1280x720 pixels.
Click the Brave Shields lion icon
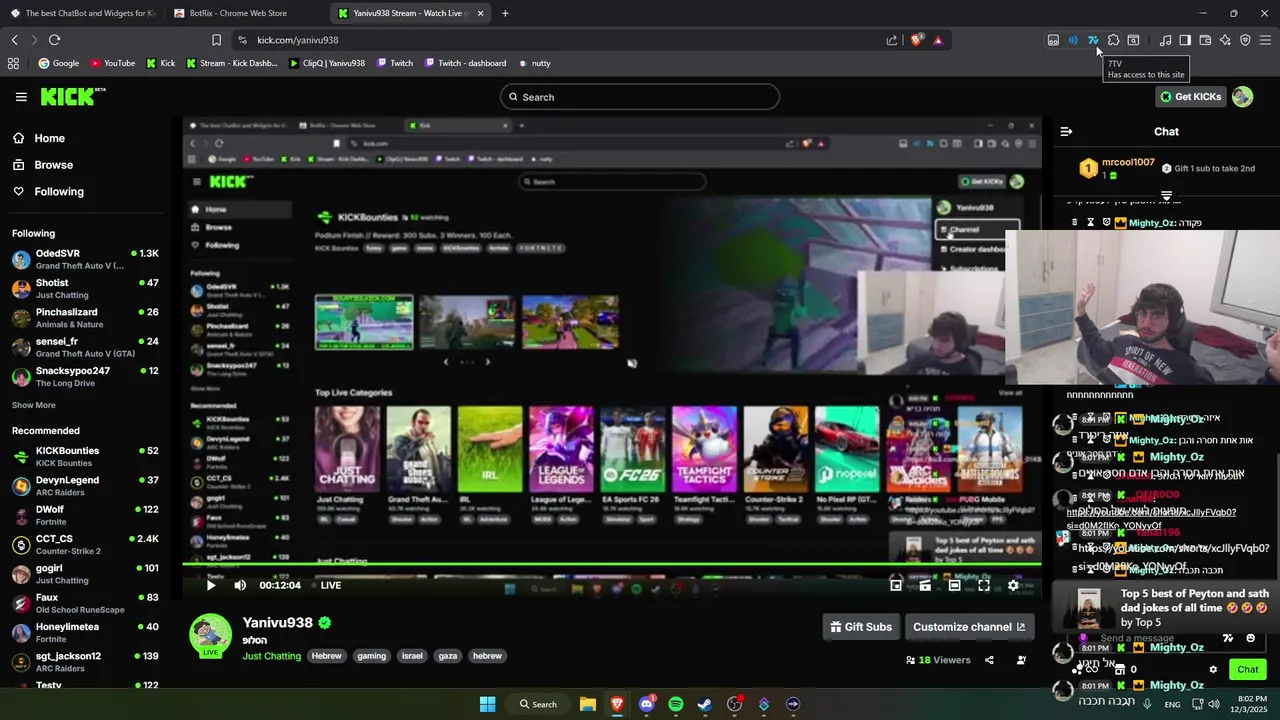(x=916, y=40)
